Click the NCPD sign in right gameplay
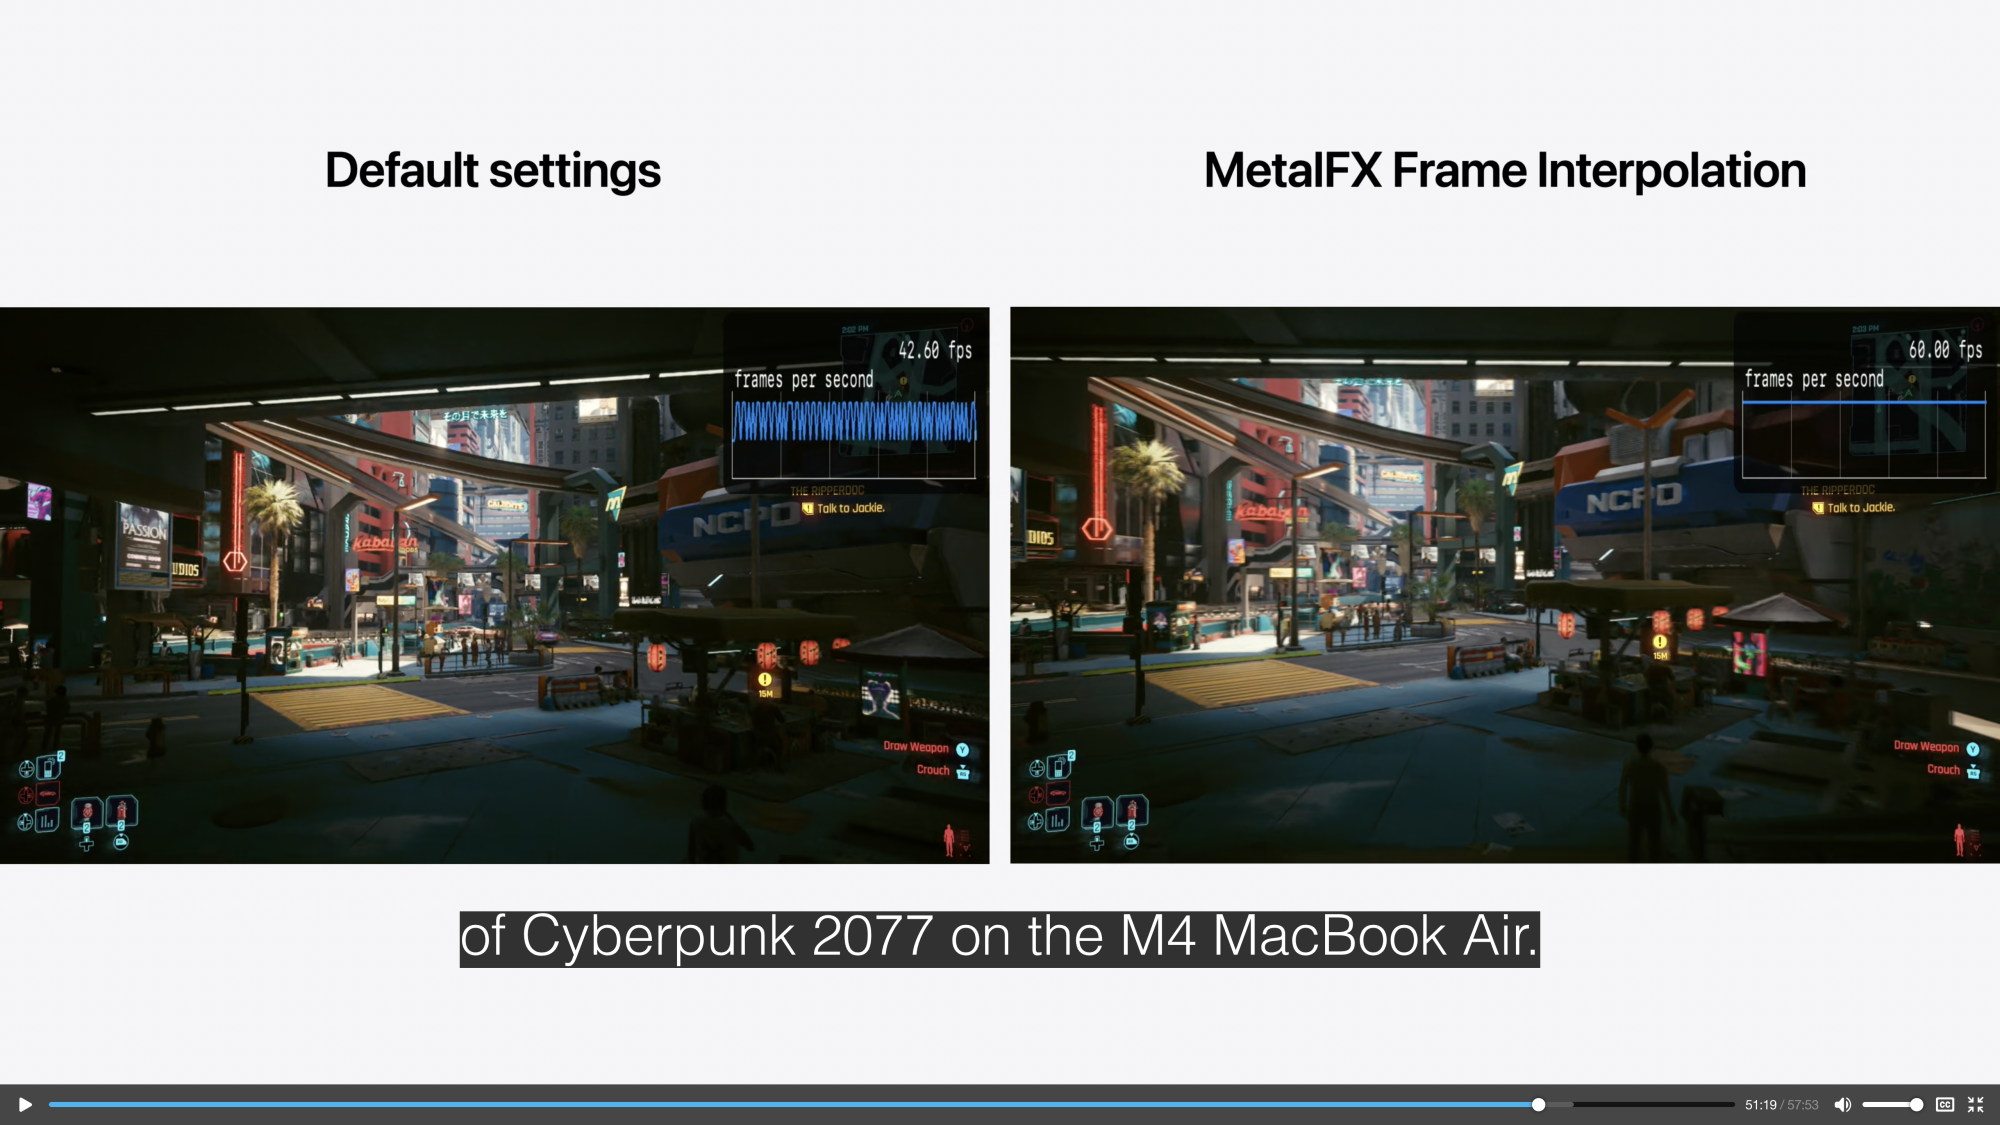 [1633, 499]
